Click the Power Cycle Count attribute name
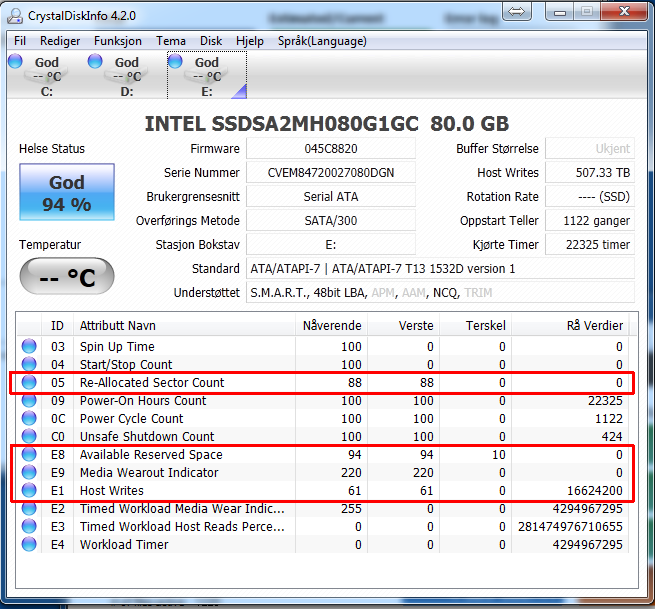Image resolution: width=655 pixels, height=609 pixels. (x=132, y=418)
